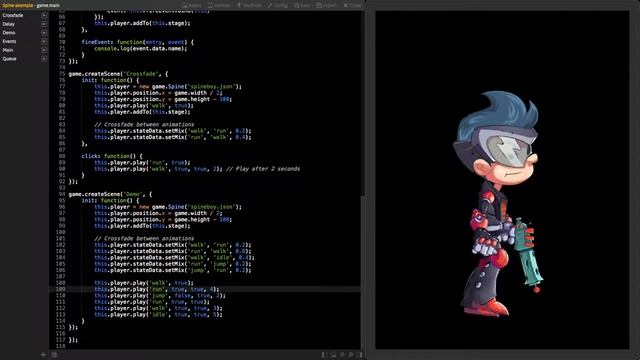640x360 pixels.
Task: Open the Config menu in top toolbar
Action: 278,5
